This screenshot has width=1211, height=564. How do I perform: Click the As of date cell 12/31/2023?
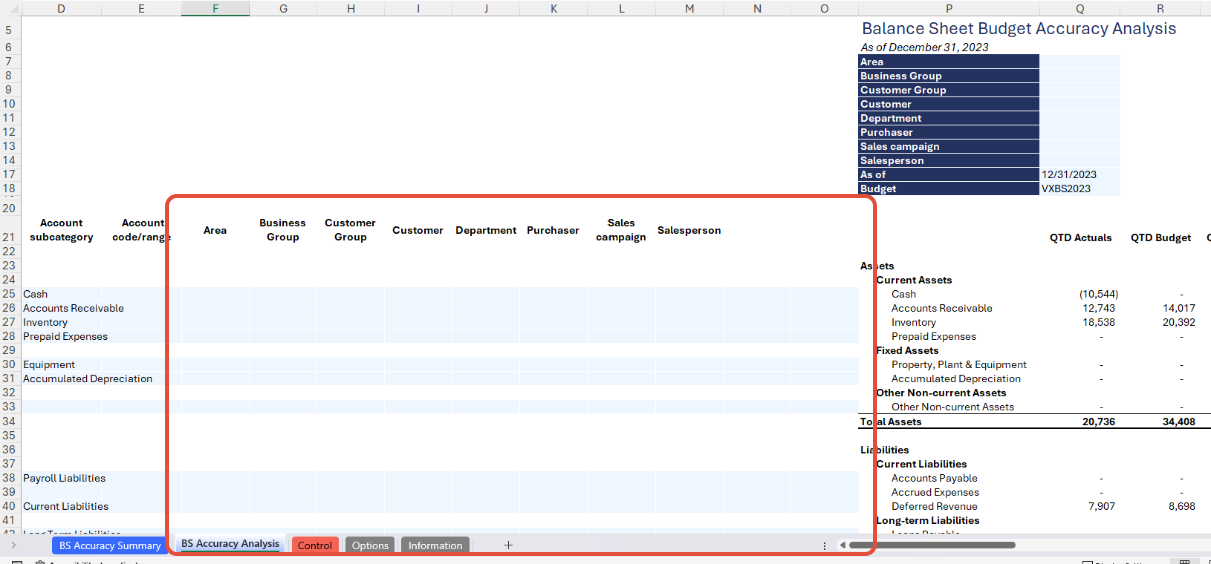pos(1079,174)
